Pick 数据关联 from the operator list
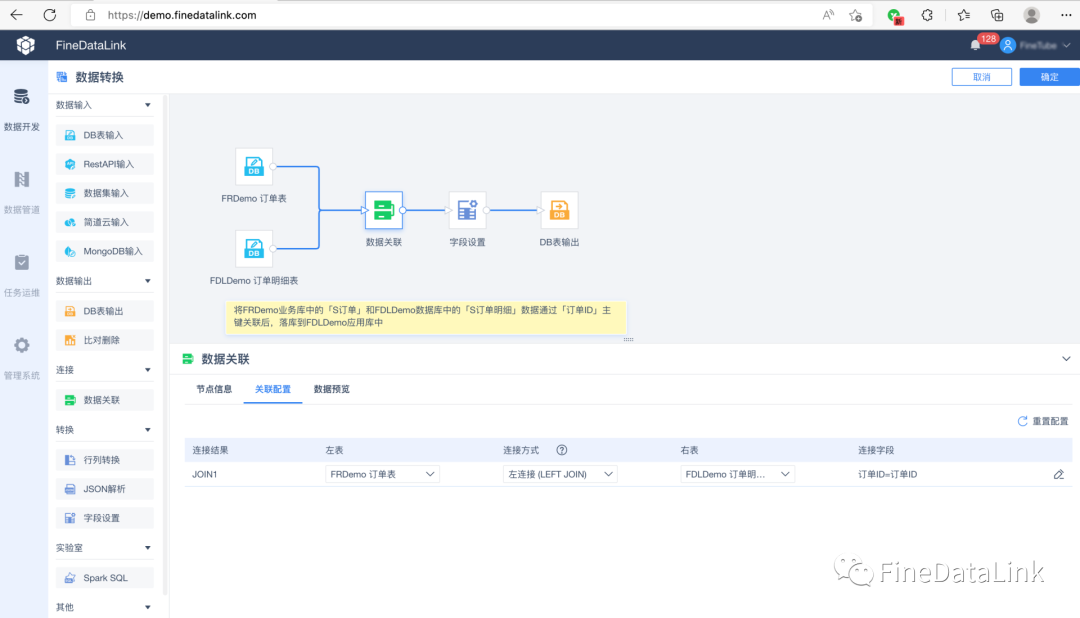 [x=105, y=400]
